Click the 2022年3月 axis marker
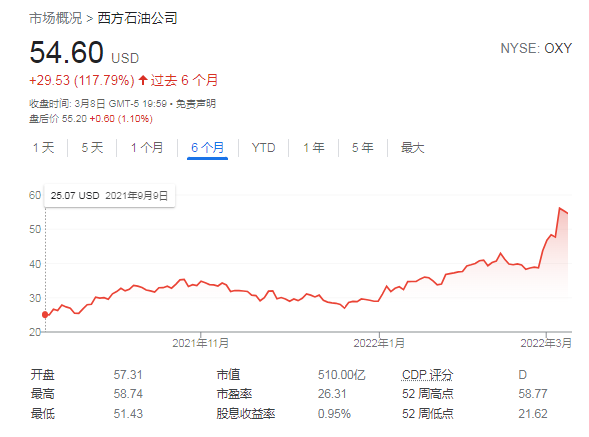Image resolution: width=589 pixels, height=437 pixels. pyautogui.click(x=546, y=343)
